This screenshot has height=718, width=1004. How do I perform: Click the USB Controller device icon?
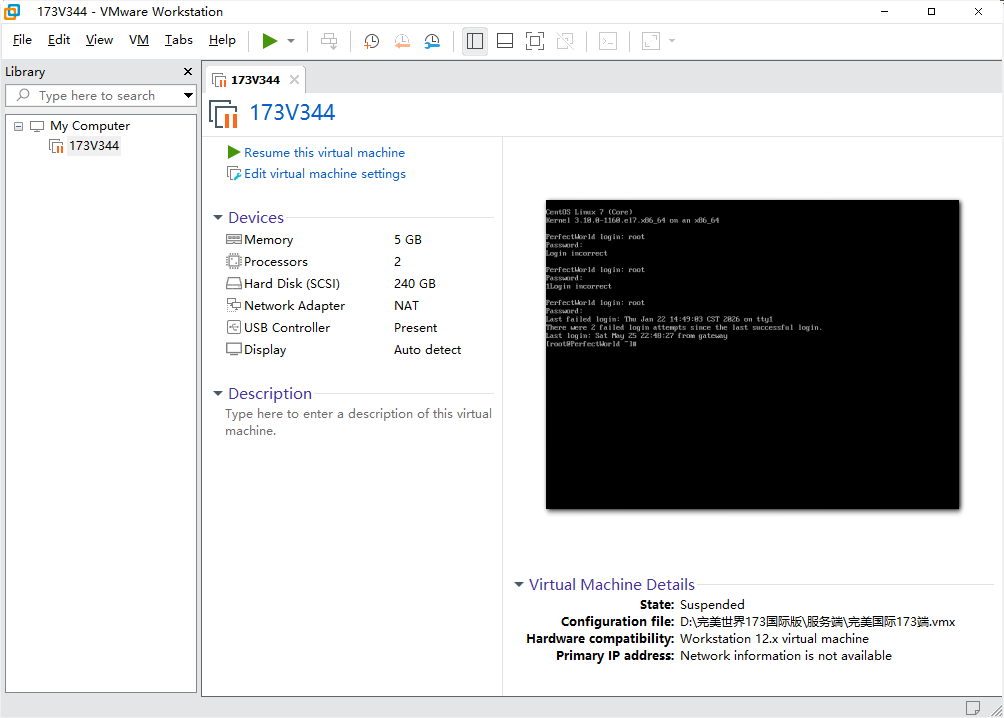[x=234, y=327]
